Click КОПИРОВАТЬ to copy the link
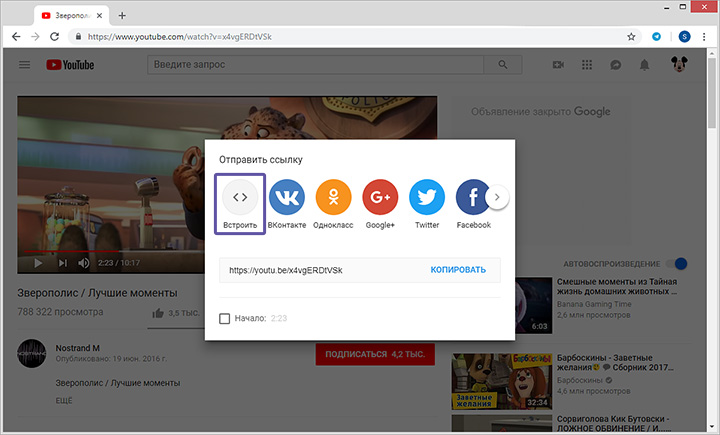 tap(458, 270)
